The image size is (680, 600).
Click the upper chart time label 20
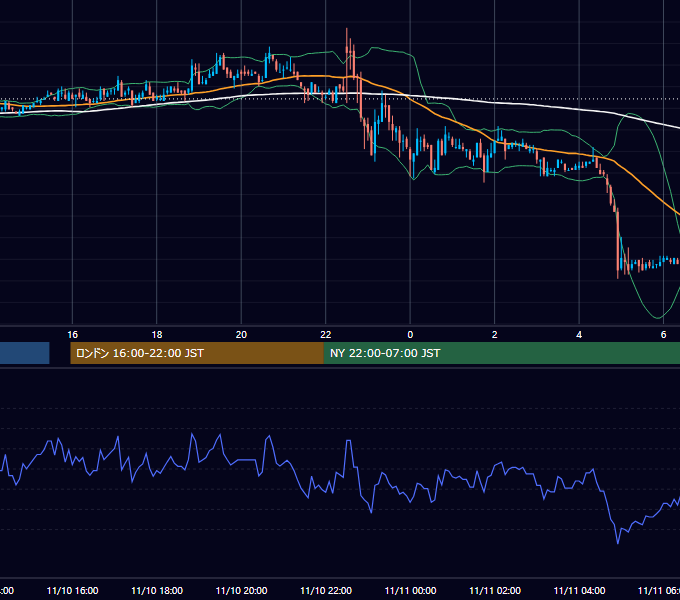(x=241, y=334)
